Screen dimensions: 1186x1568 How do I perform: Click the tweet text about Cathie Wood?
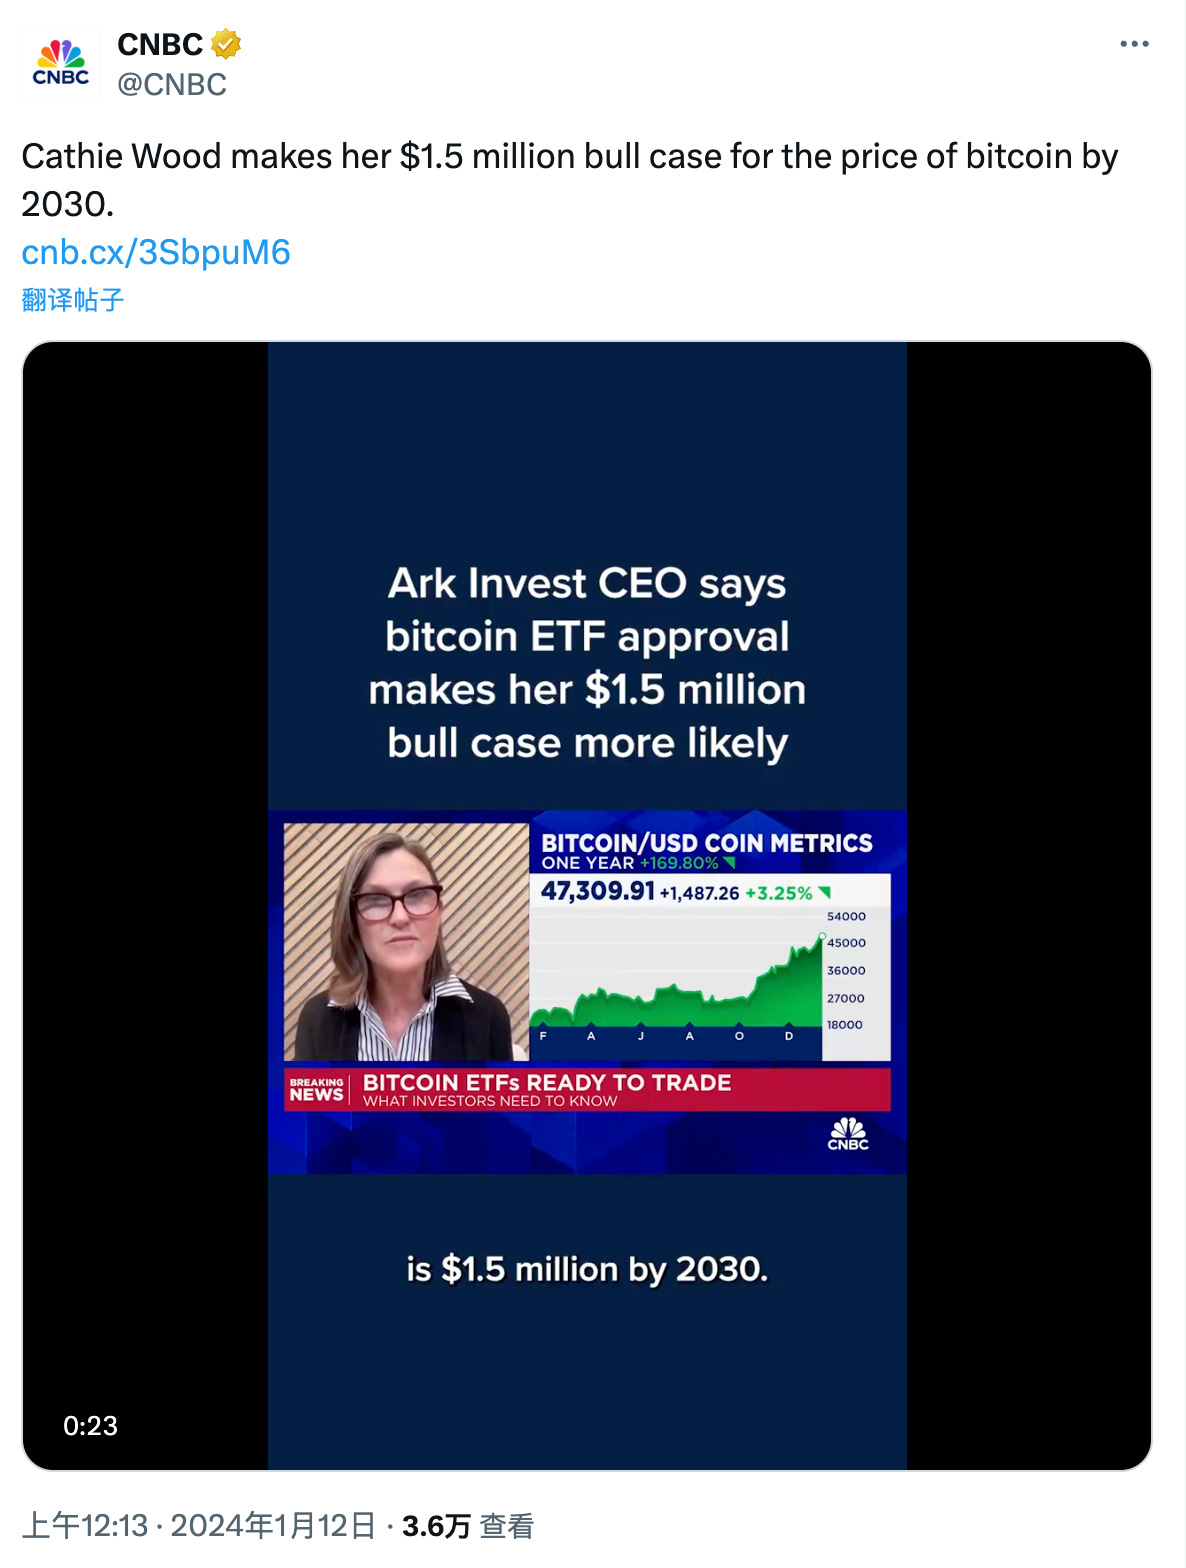[570, 180]
